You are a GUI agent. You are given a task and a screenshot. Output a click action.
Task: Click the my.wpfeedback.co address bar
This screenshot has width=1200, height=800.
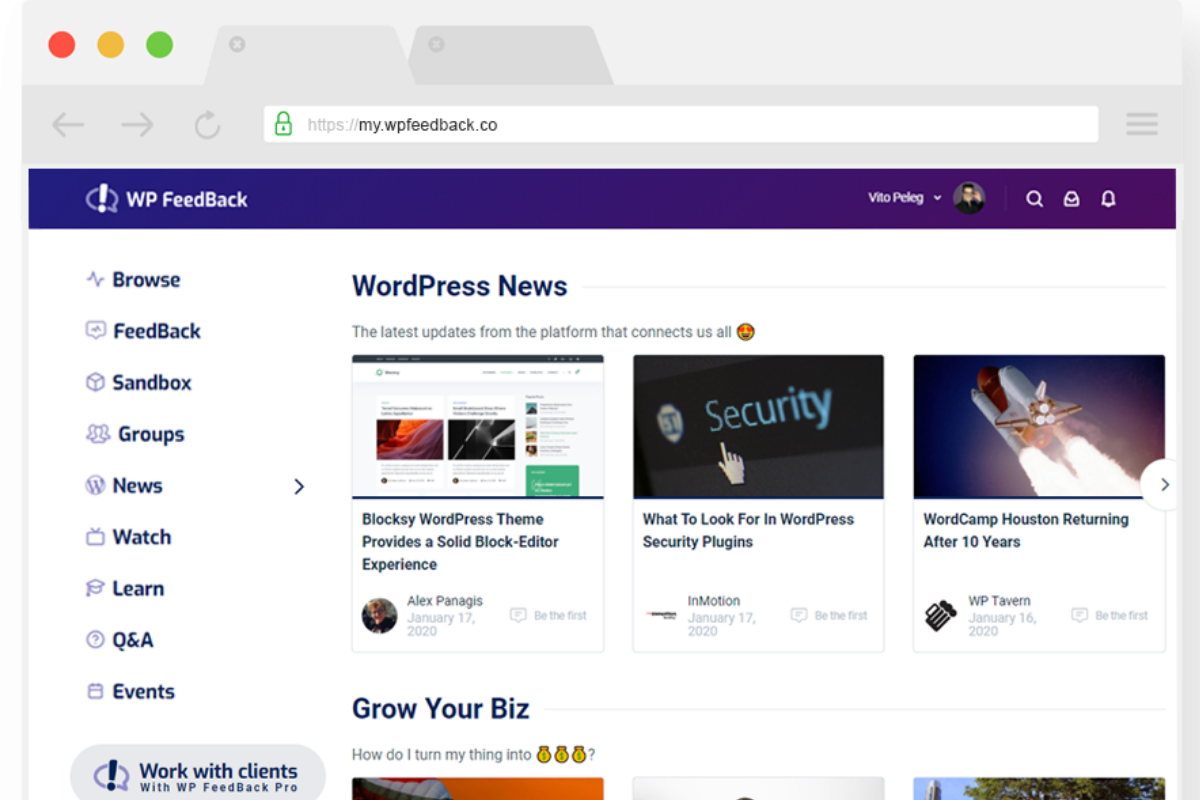(681, 125)
